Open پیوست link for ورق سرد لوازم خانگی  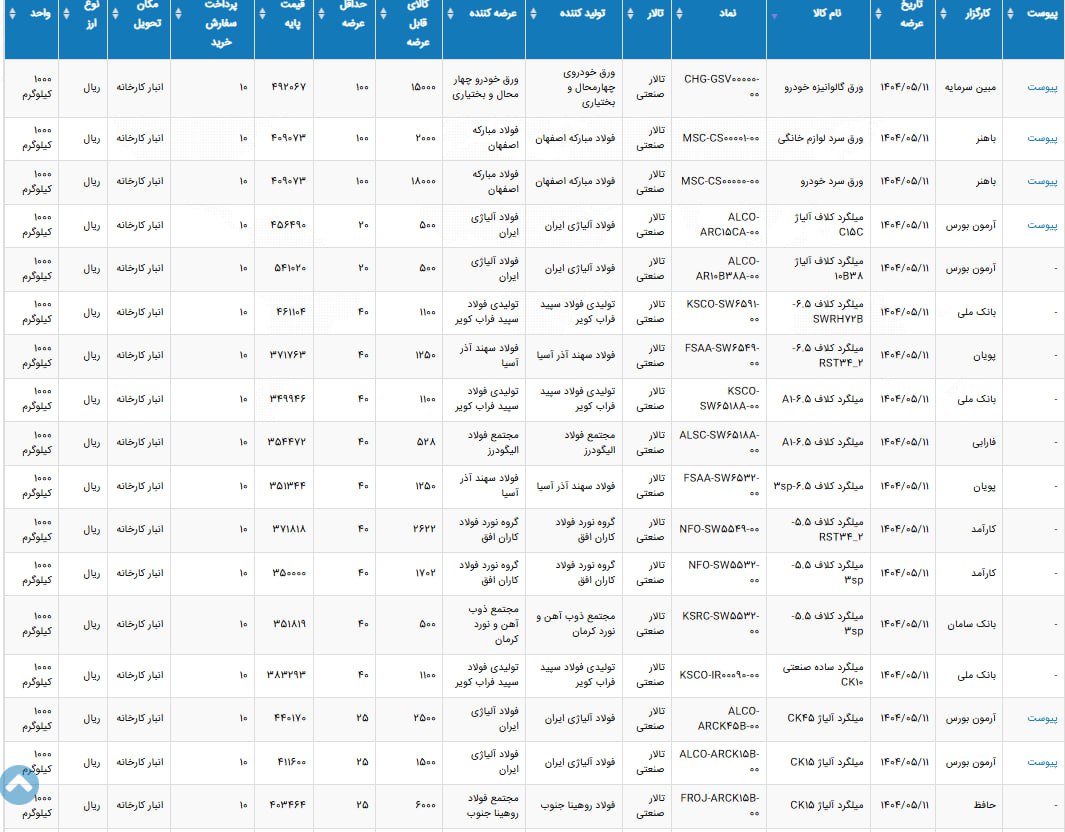tap(1042, 138)
